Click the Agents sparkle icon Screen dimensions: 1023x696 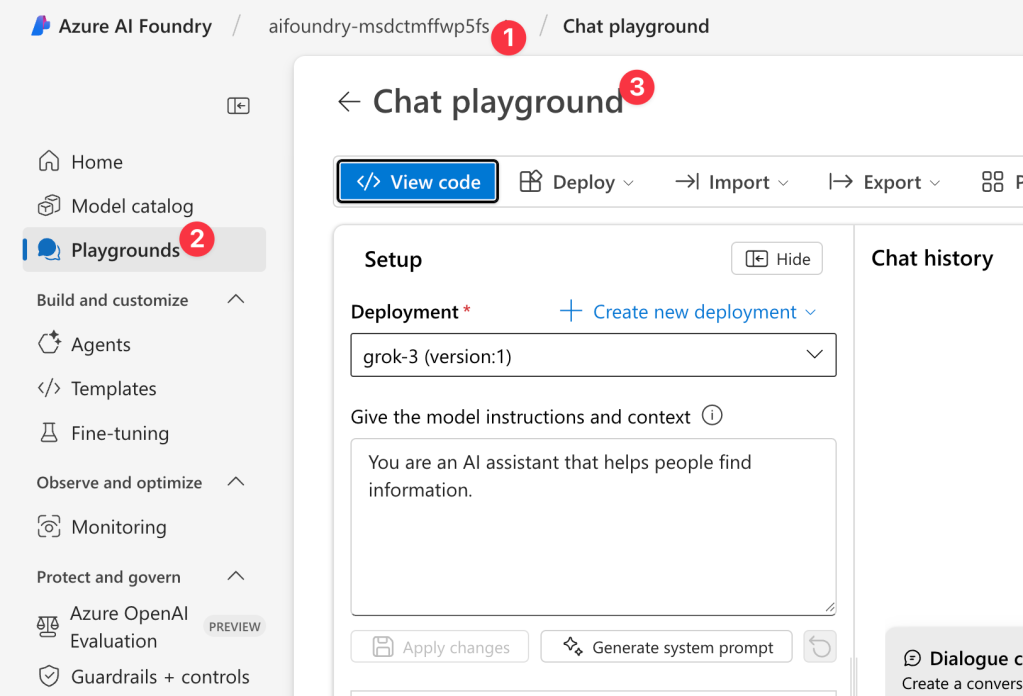[49, 343]
